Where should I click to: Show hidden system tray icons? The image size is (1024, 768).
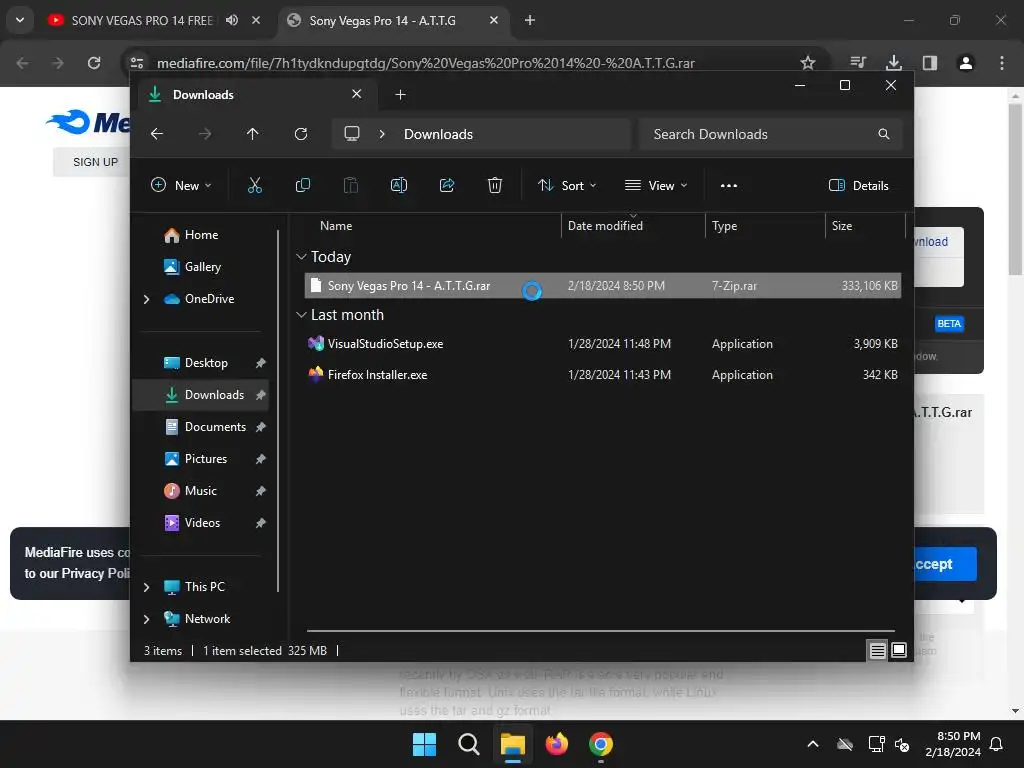(813, 744)
